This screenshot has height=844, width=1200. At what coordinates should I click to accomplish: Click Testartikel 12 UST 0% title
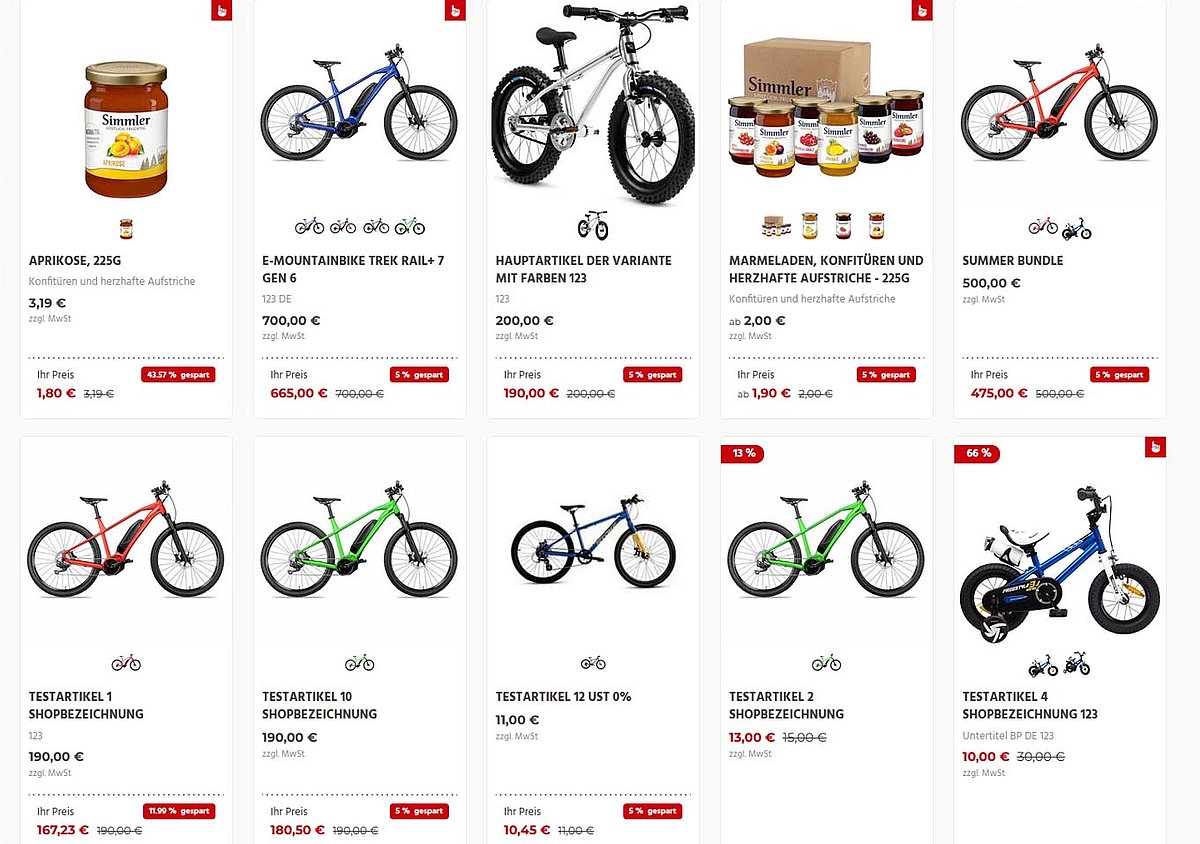[563, 697]
